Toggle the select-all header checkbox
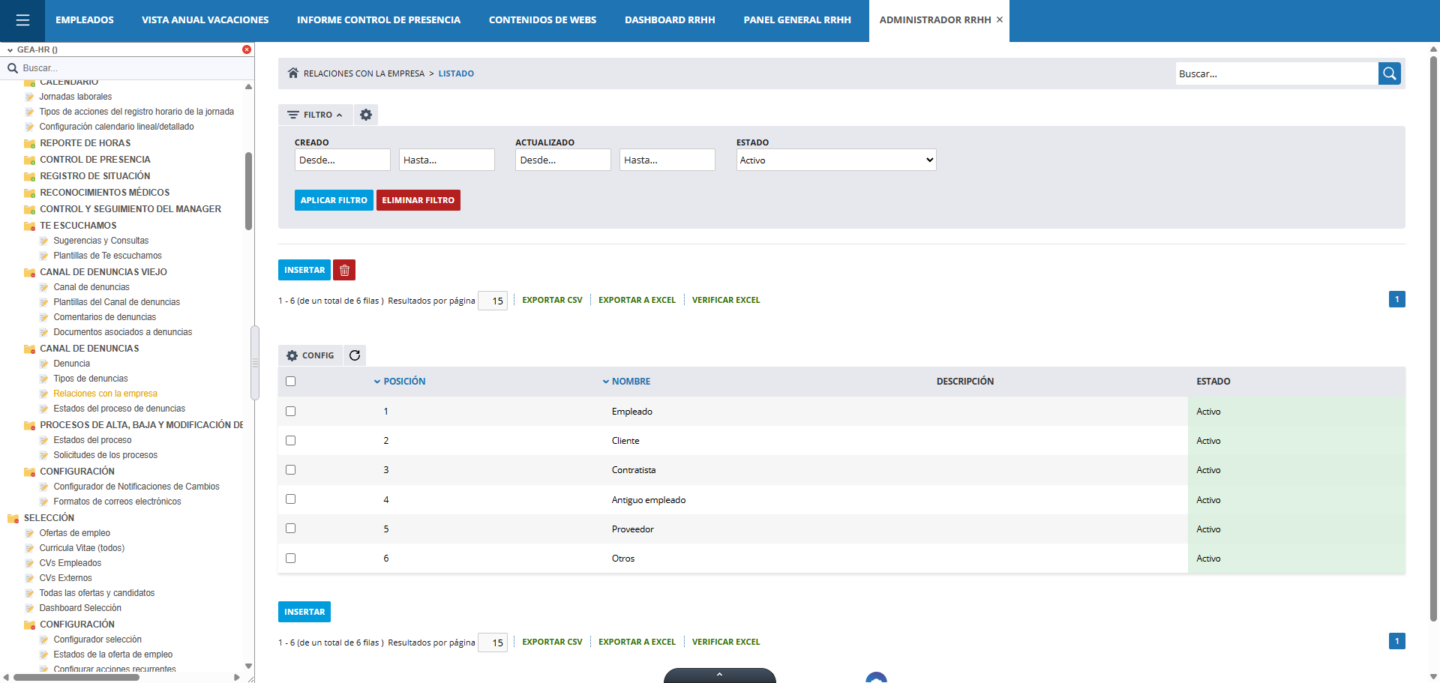This screenshot has width=1440, height=683. [x=291, y=381]
